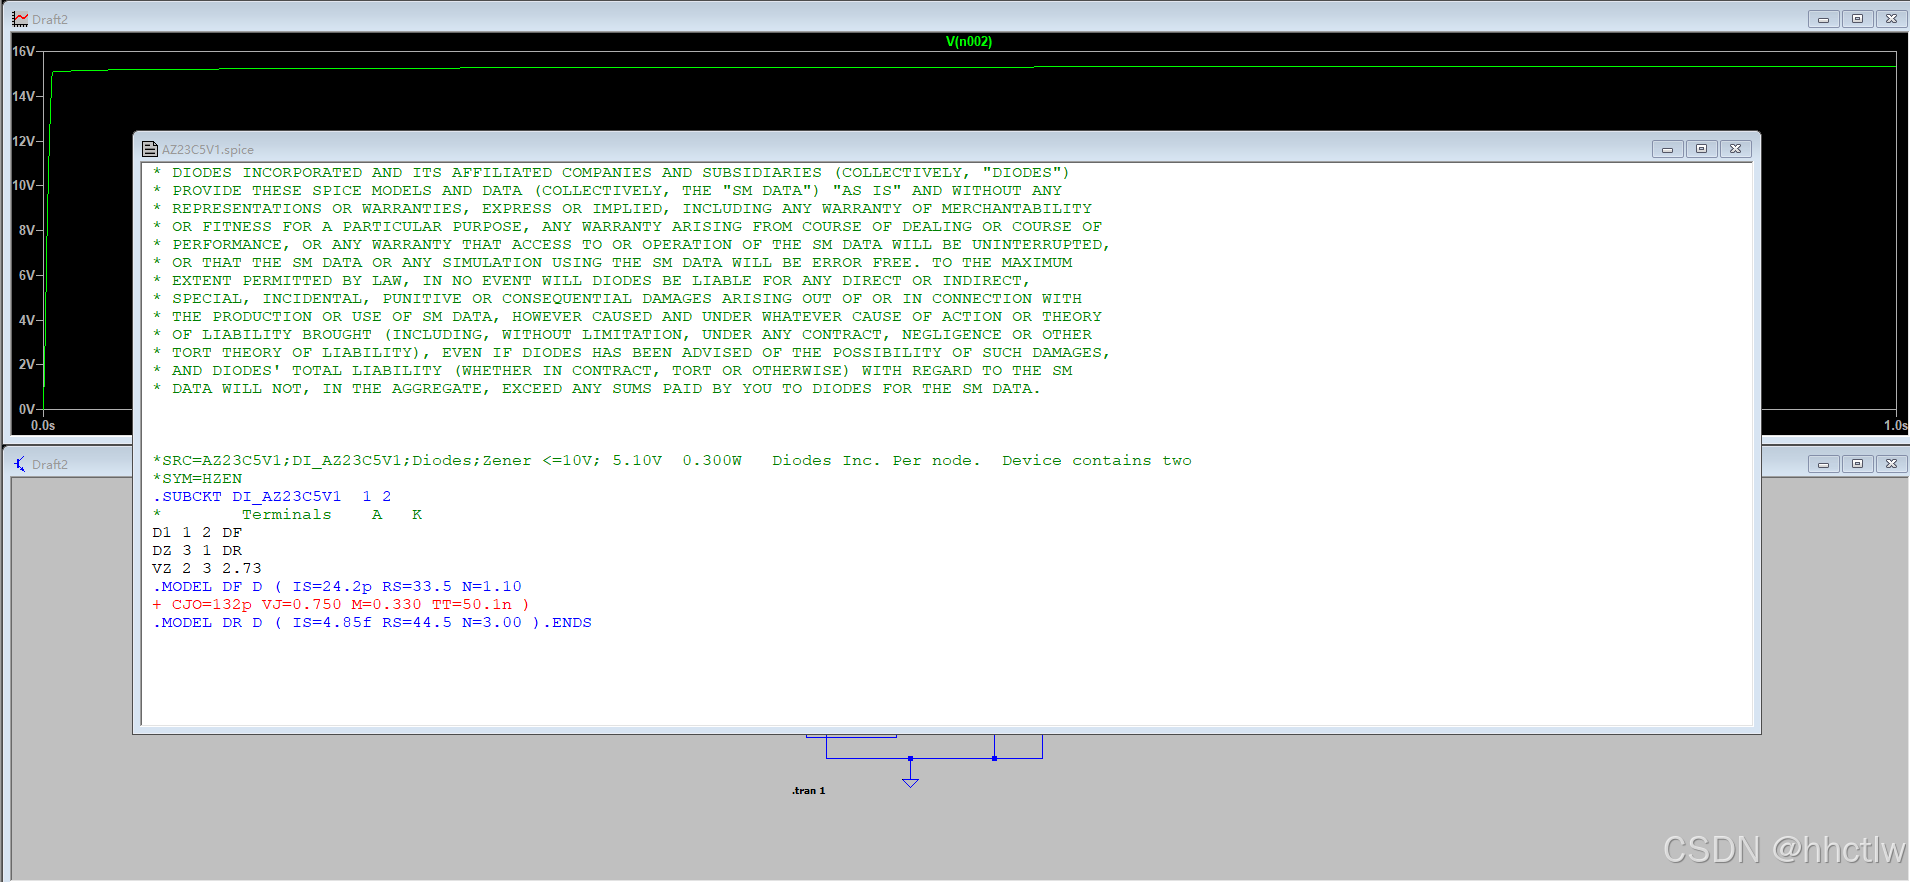
Task: Click the 16V label on voltage axis
Action: coord(23,51)
